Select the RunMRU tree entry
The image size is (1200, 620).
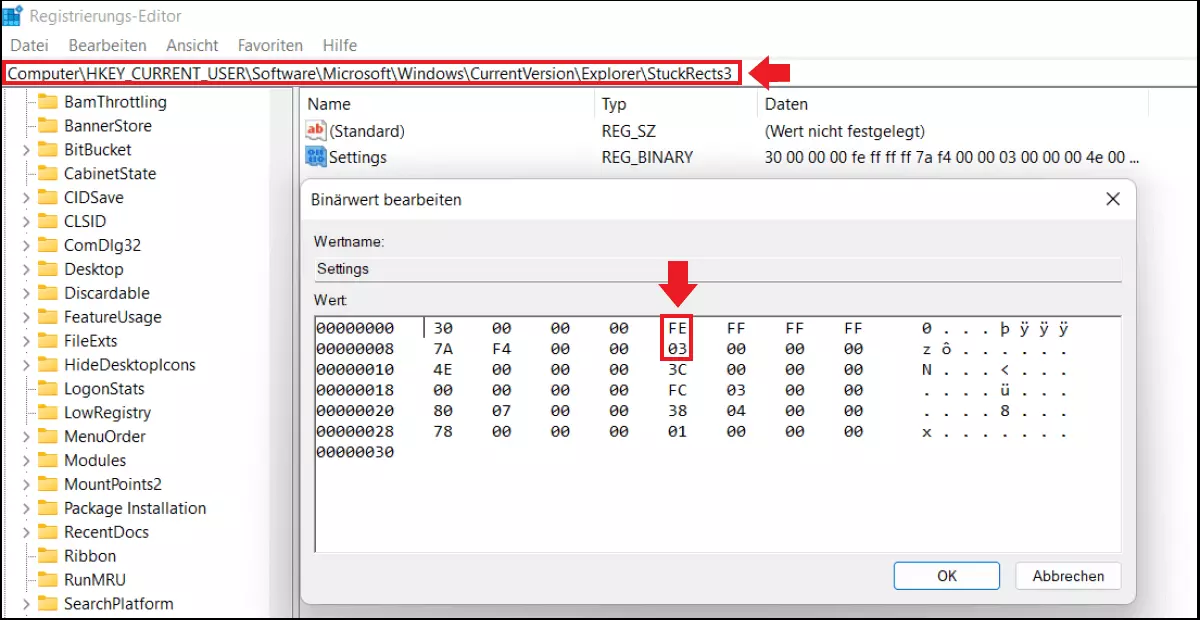[x=95, y=580]
